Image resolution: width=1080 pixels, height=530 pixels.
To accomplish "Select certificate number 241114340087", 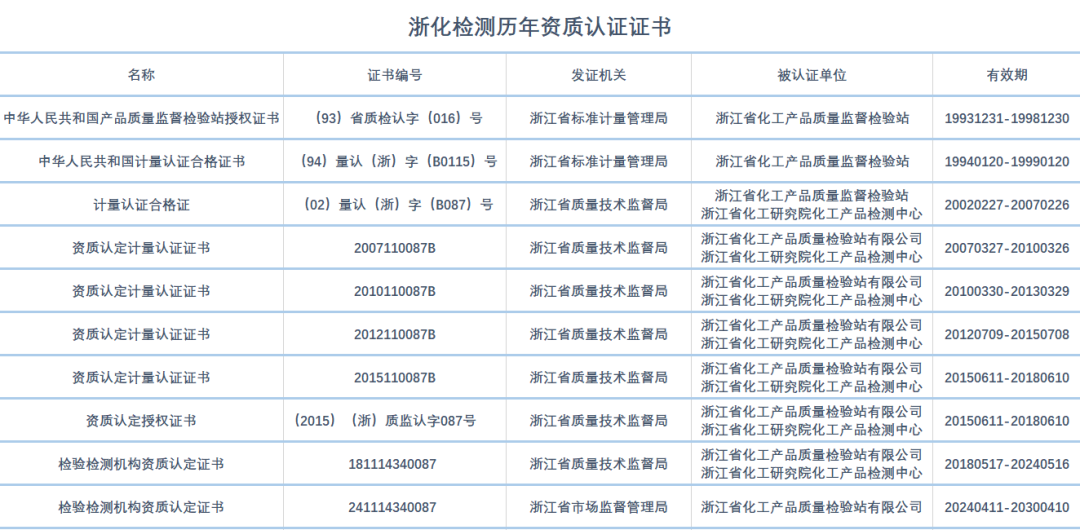I will tap(394, 507).
